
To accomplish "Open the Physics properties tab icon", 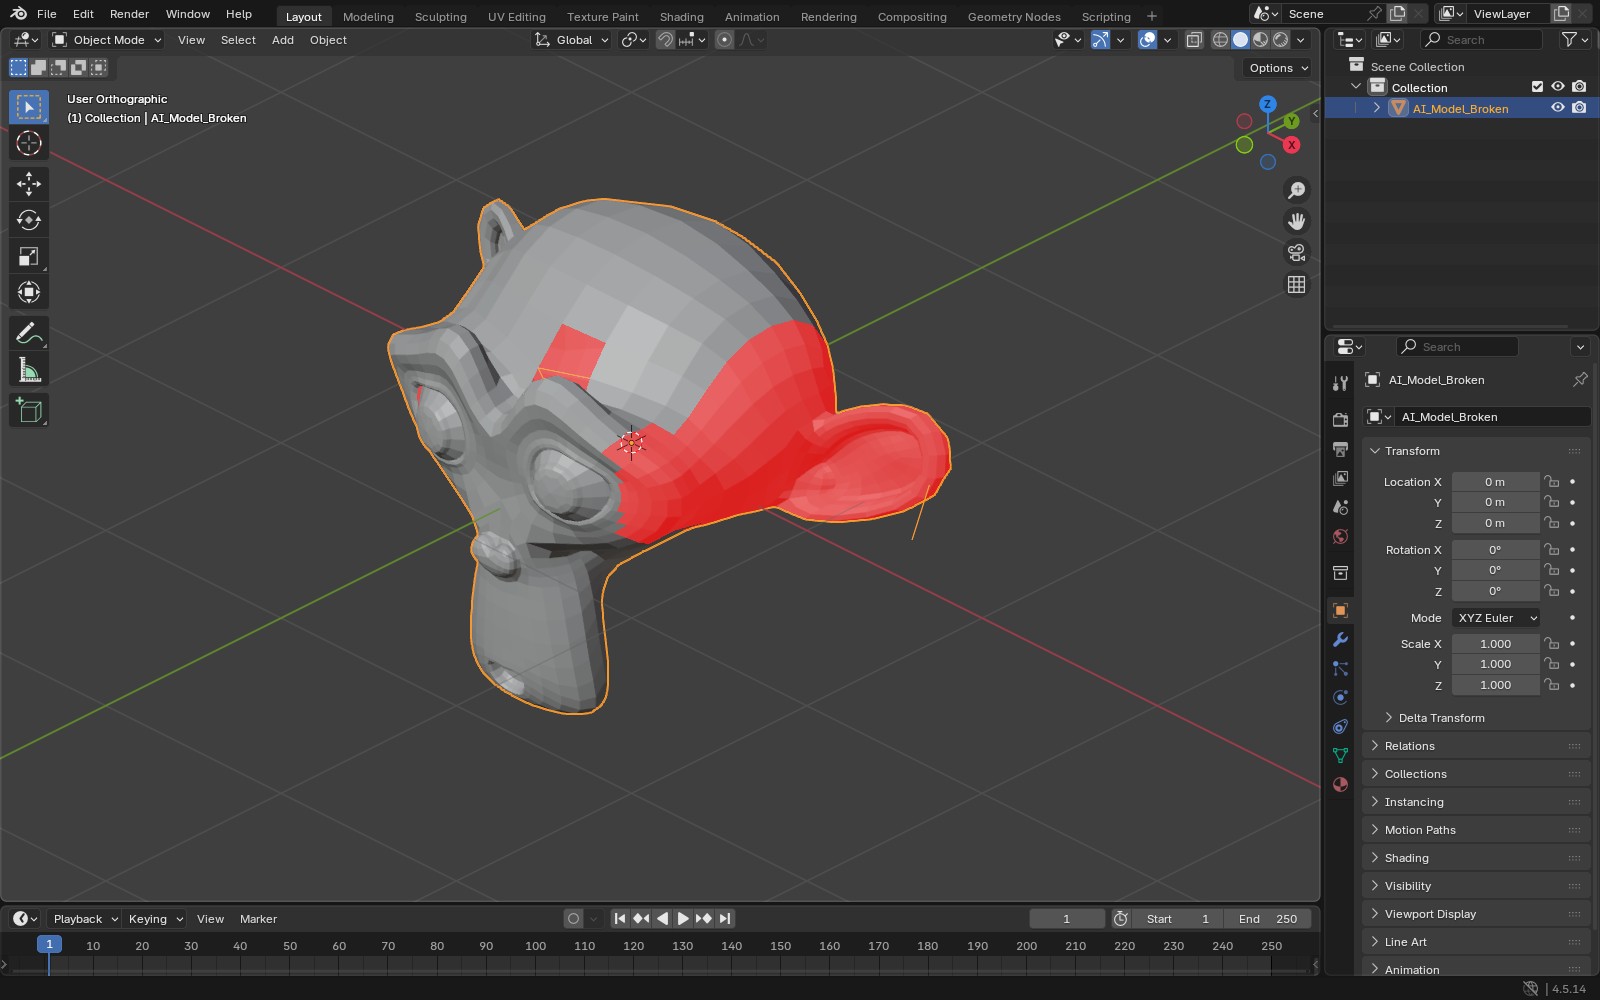I will (x=1340, y=697).
